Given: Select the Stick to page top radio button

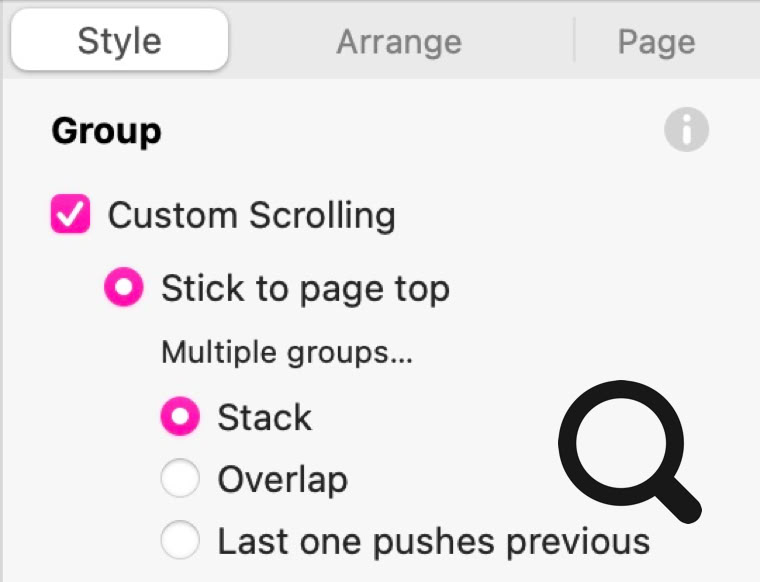Looking at the screenshot, I should (x=125, y=289).
